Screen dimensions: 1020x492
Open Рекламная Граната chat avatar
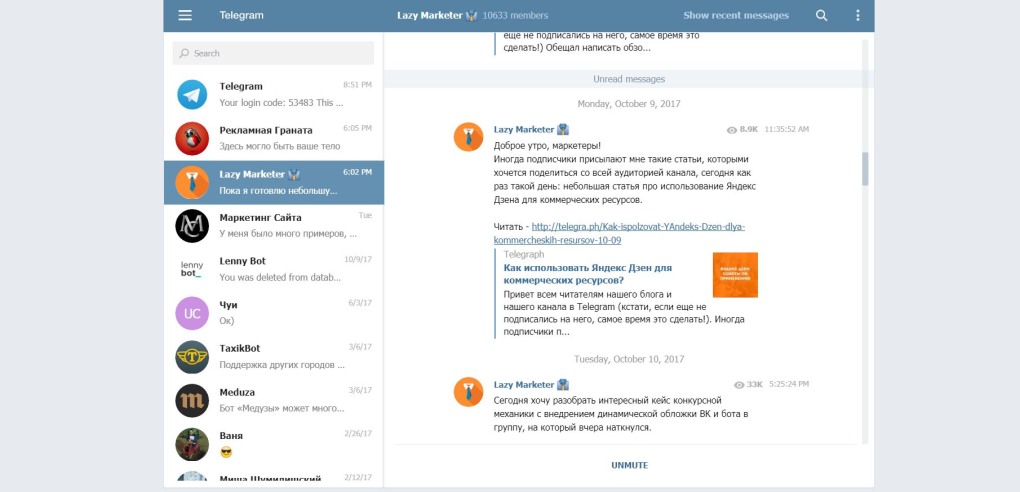coord(192,138)
